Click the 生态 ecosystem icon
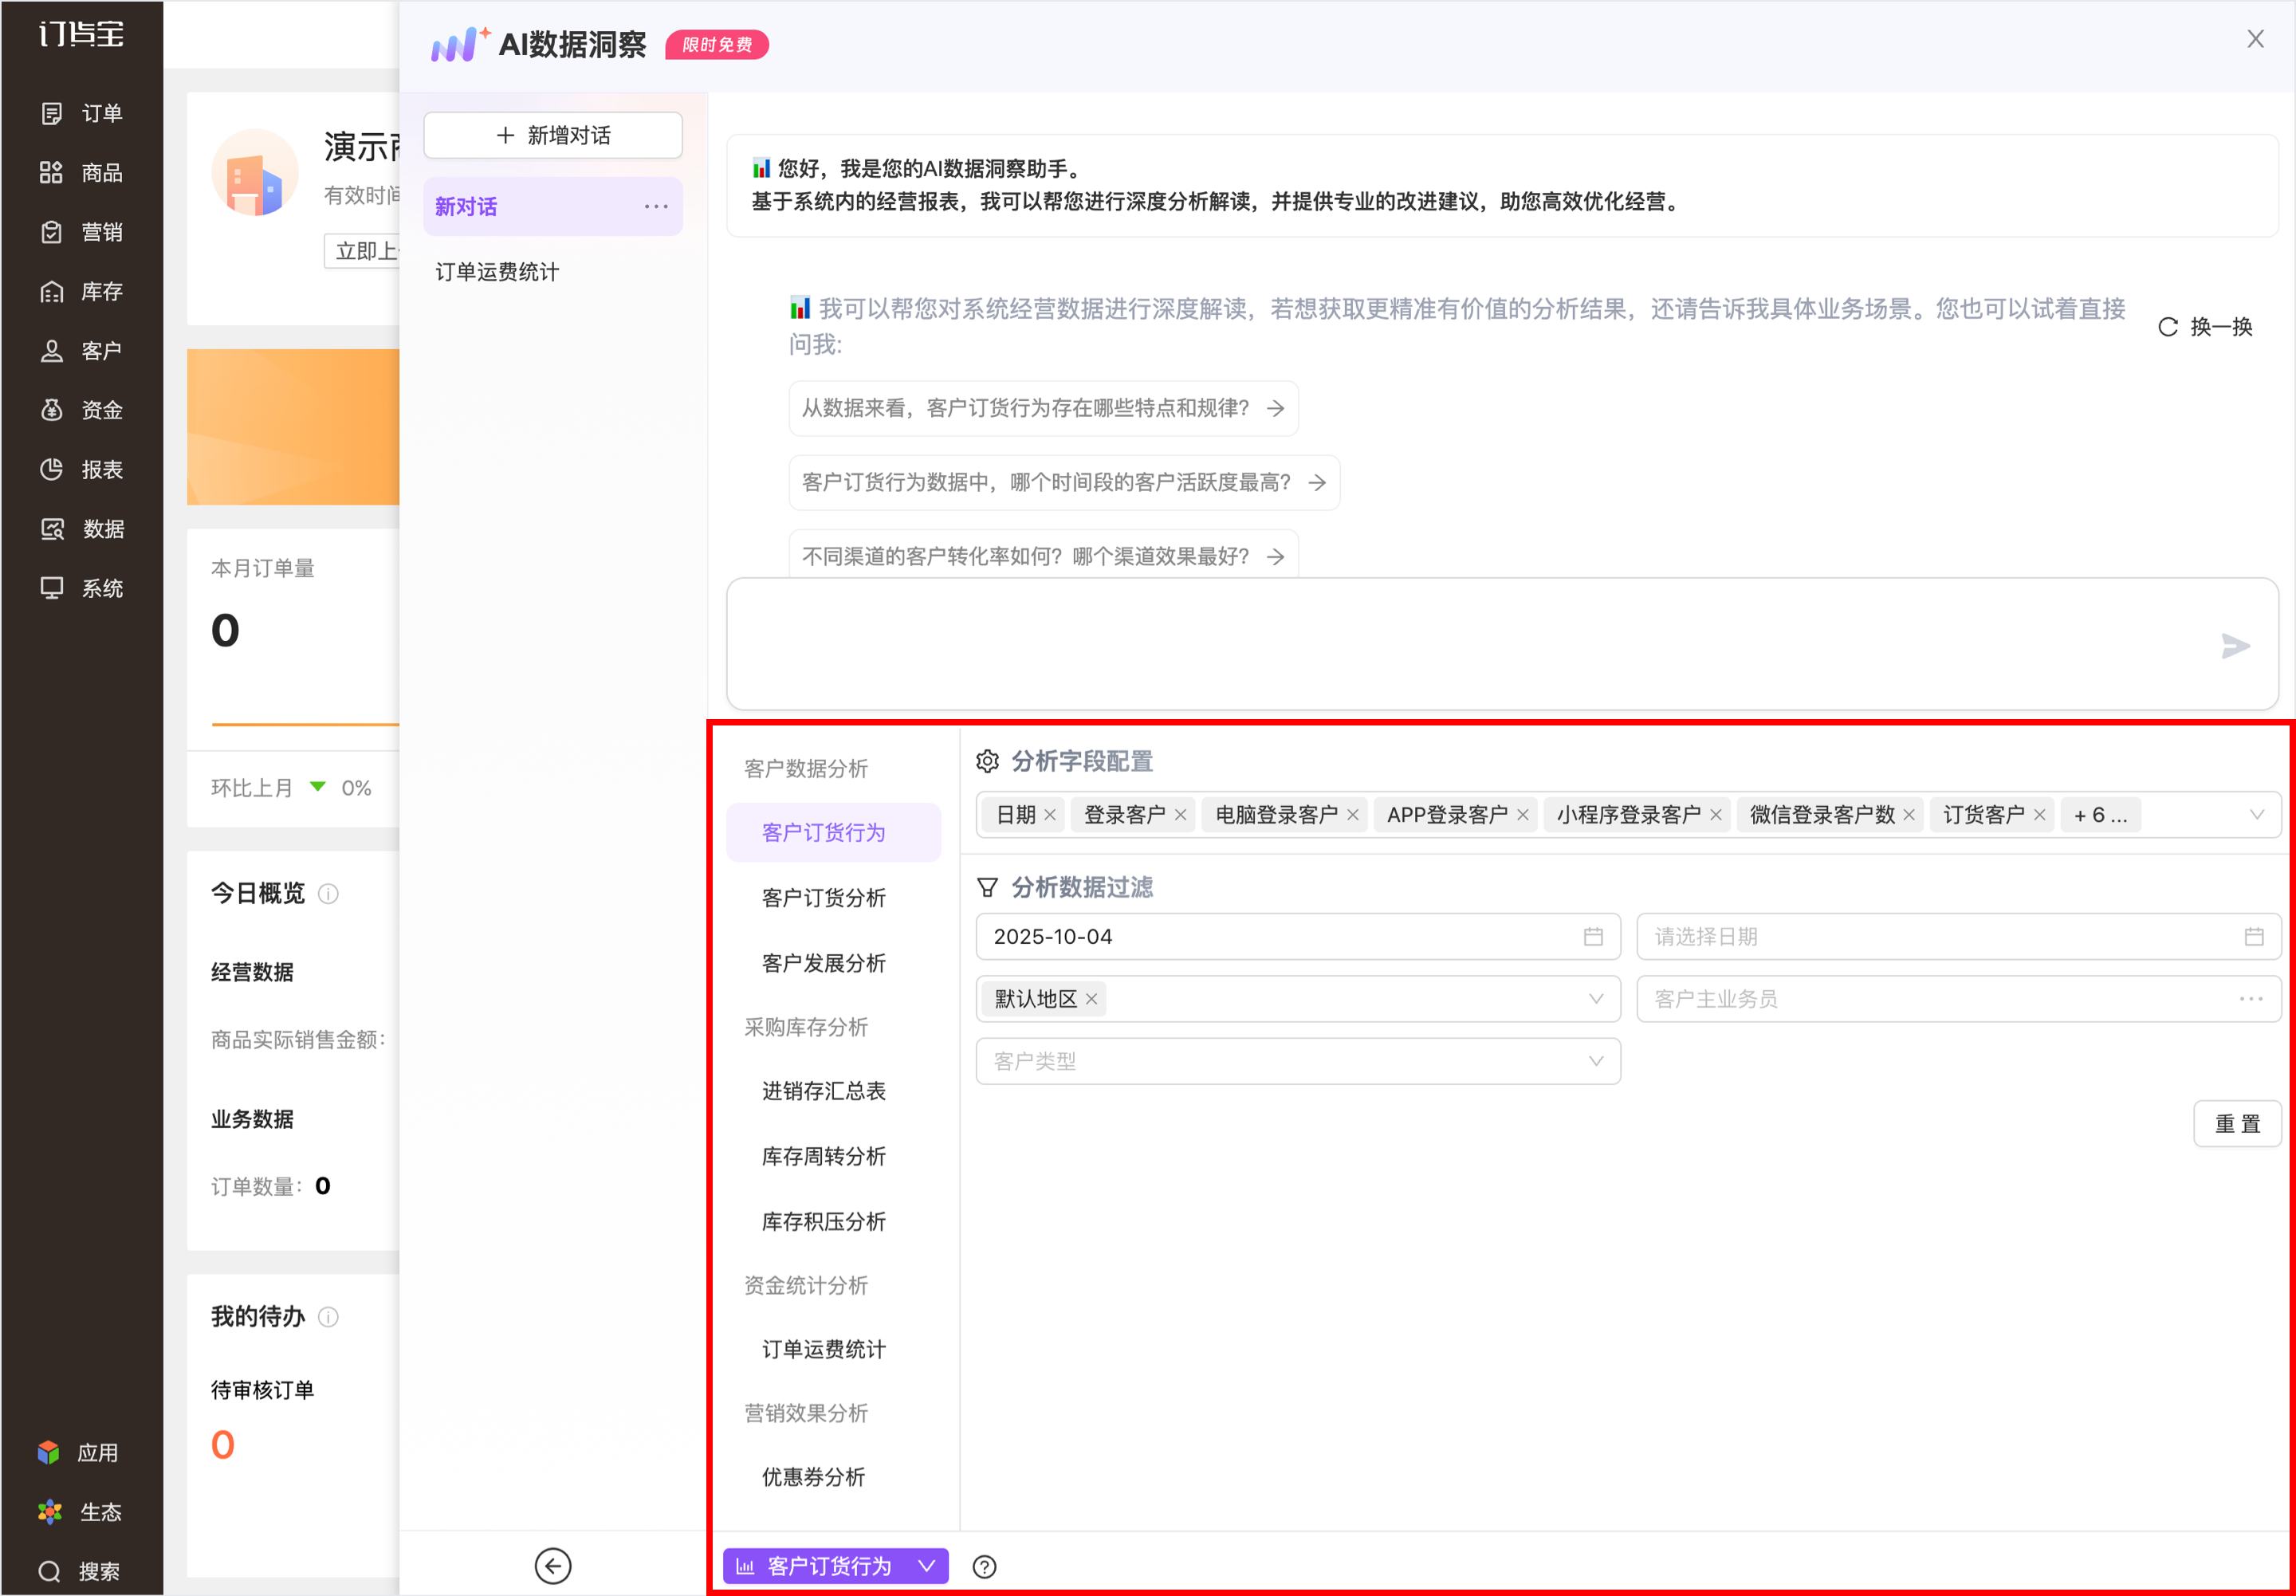 pyautogui.click(x=50, y=1511)
